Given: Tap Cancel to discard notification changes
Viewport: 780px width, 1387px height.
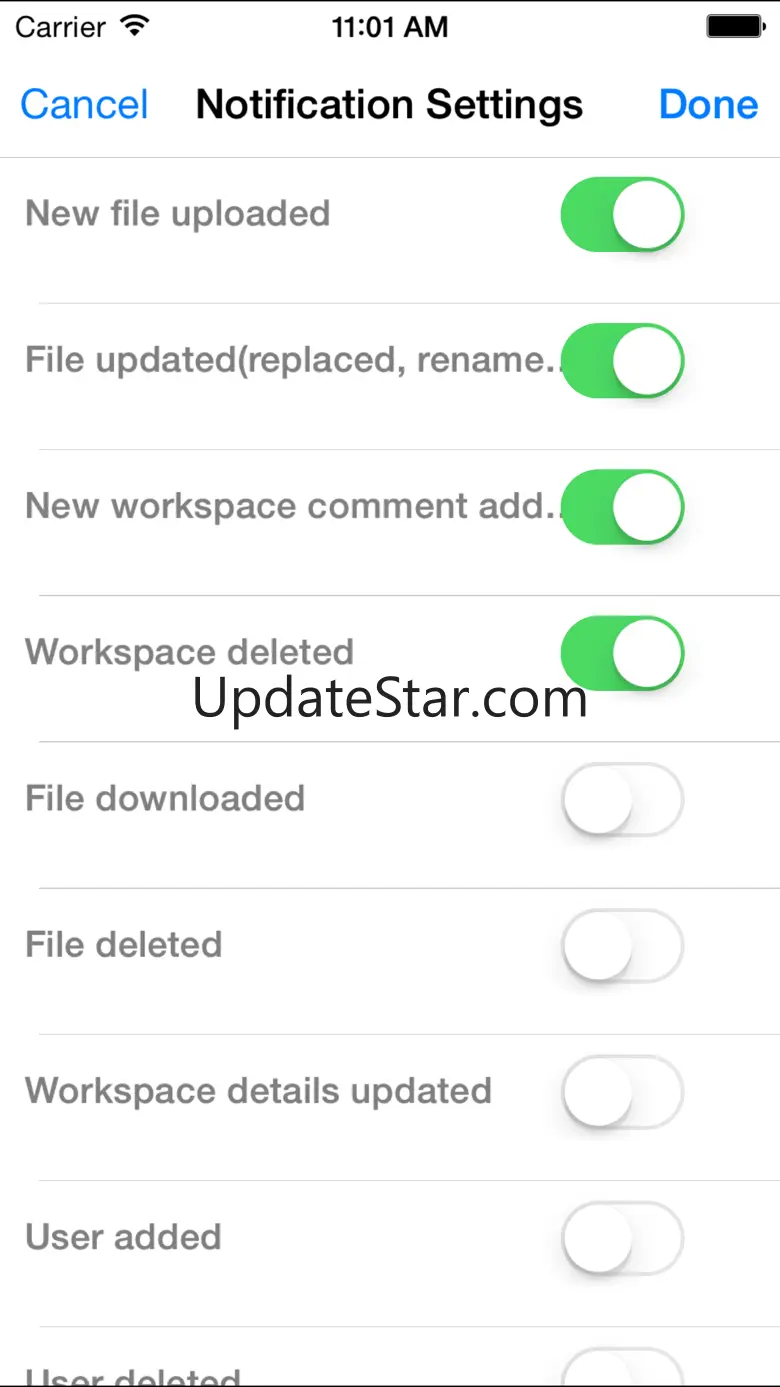Looking at the screenshot, I should pos(84,105).
